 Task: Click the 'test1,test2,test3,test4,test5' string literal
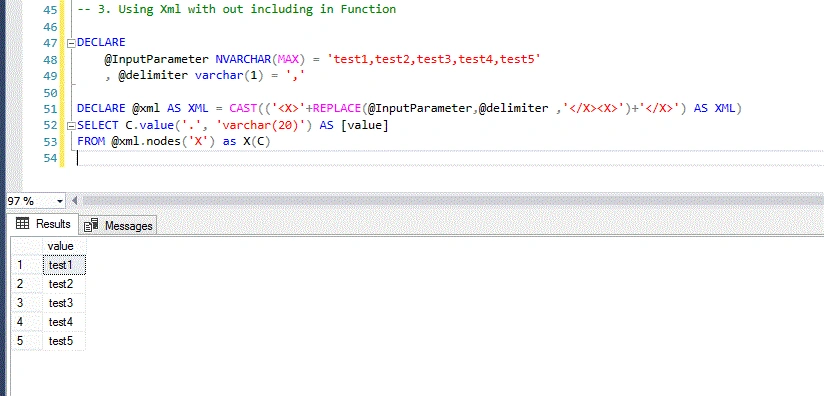click(434, 59)
